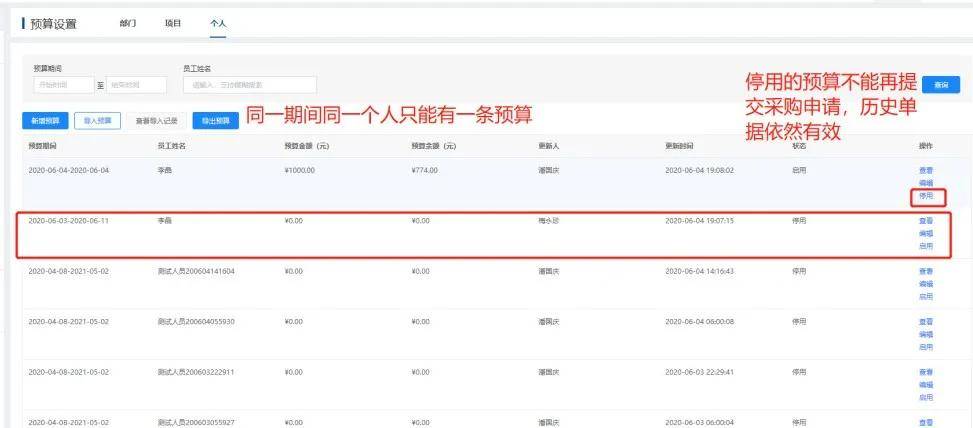The height and width of the screenshot is (428, 973).
Task: Click 查看 for 测试人员200604141604 budget
Action: (926, 271)
